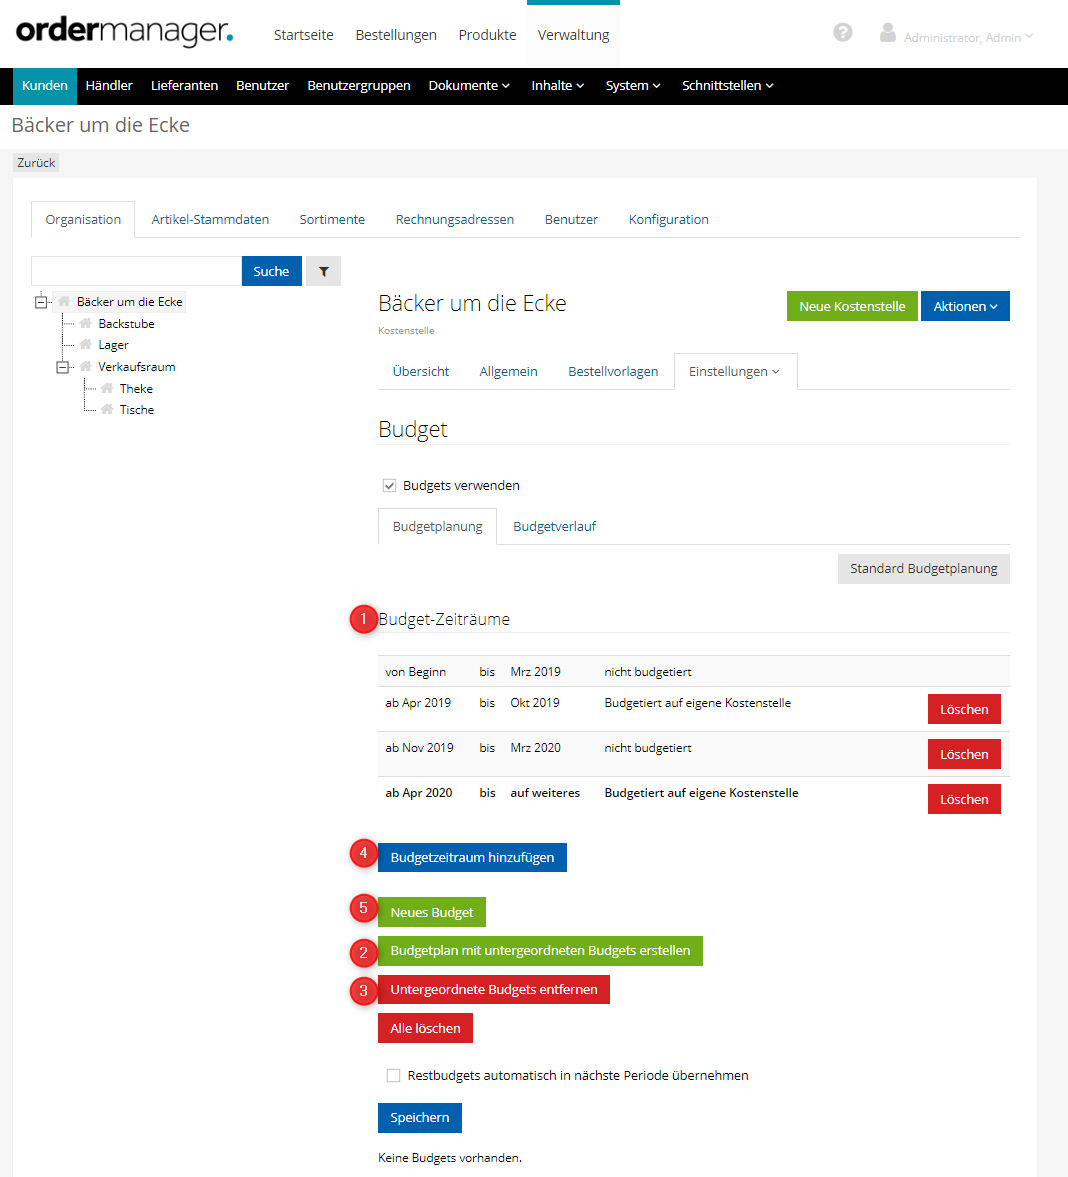Click house icon beside Lager
Image resolution: width=1068 pixels, height=1177 pixels.
(86, 345)
